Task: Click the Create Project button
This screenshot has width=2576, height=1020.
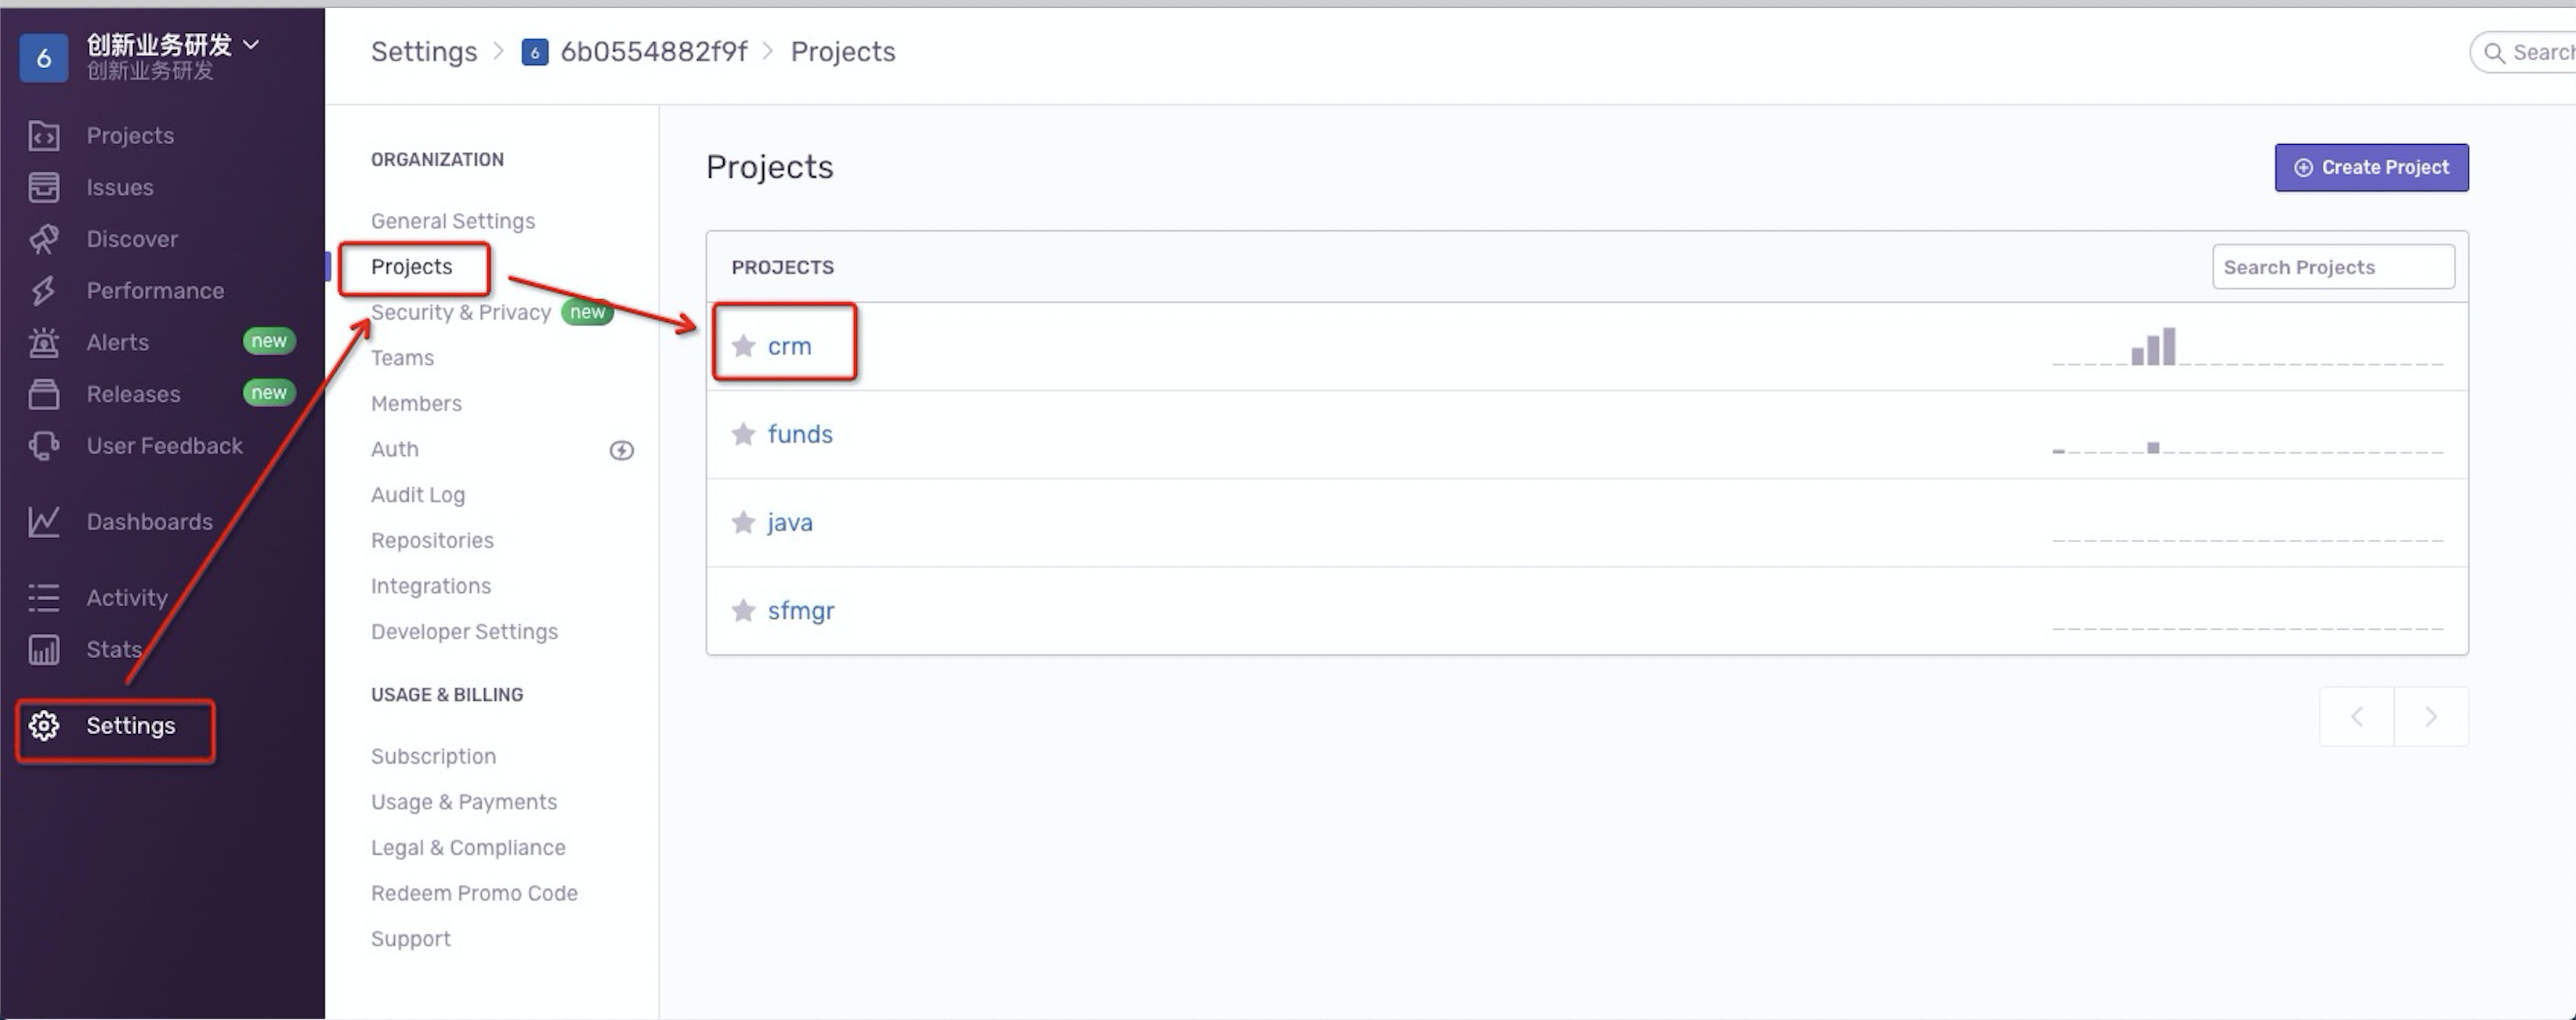Action: tap(2371, 167)
